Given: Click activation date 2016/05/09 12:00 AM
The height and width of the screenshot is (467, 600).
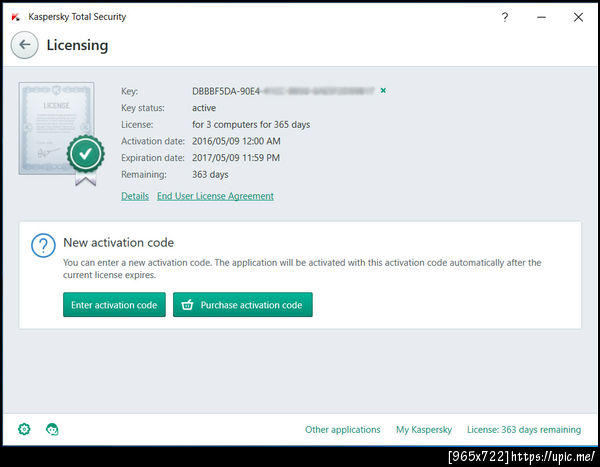Looking at the screenshot, I should click(x=236, y=141).
